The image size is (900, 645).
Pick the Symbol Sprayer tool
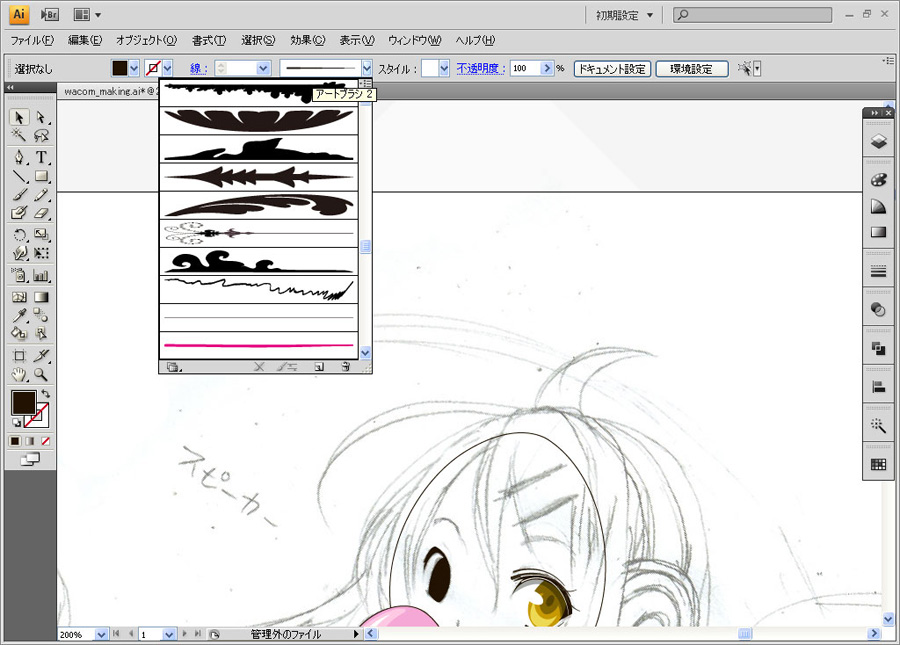tap(19, 275)
